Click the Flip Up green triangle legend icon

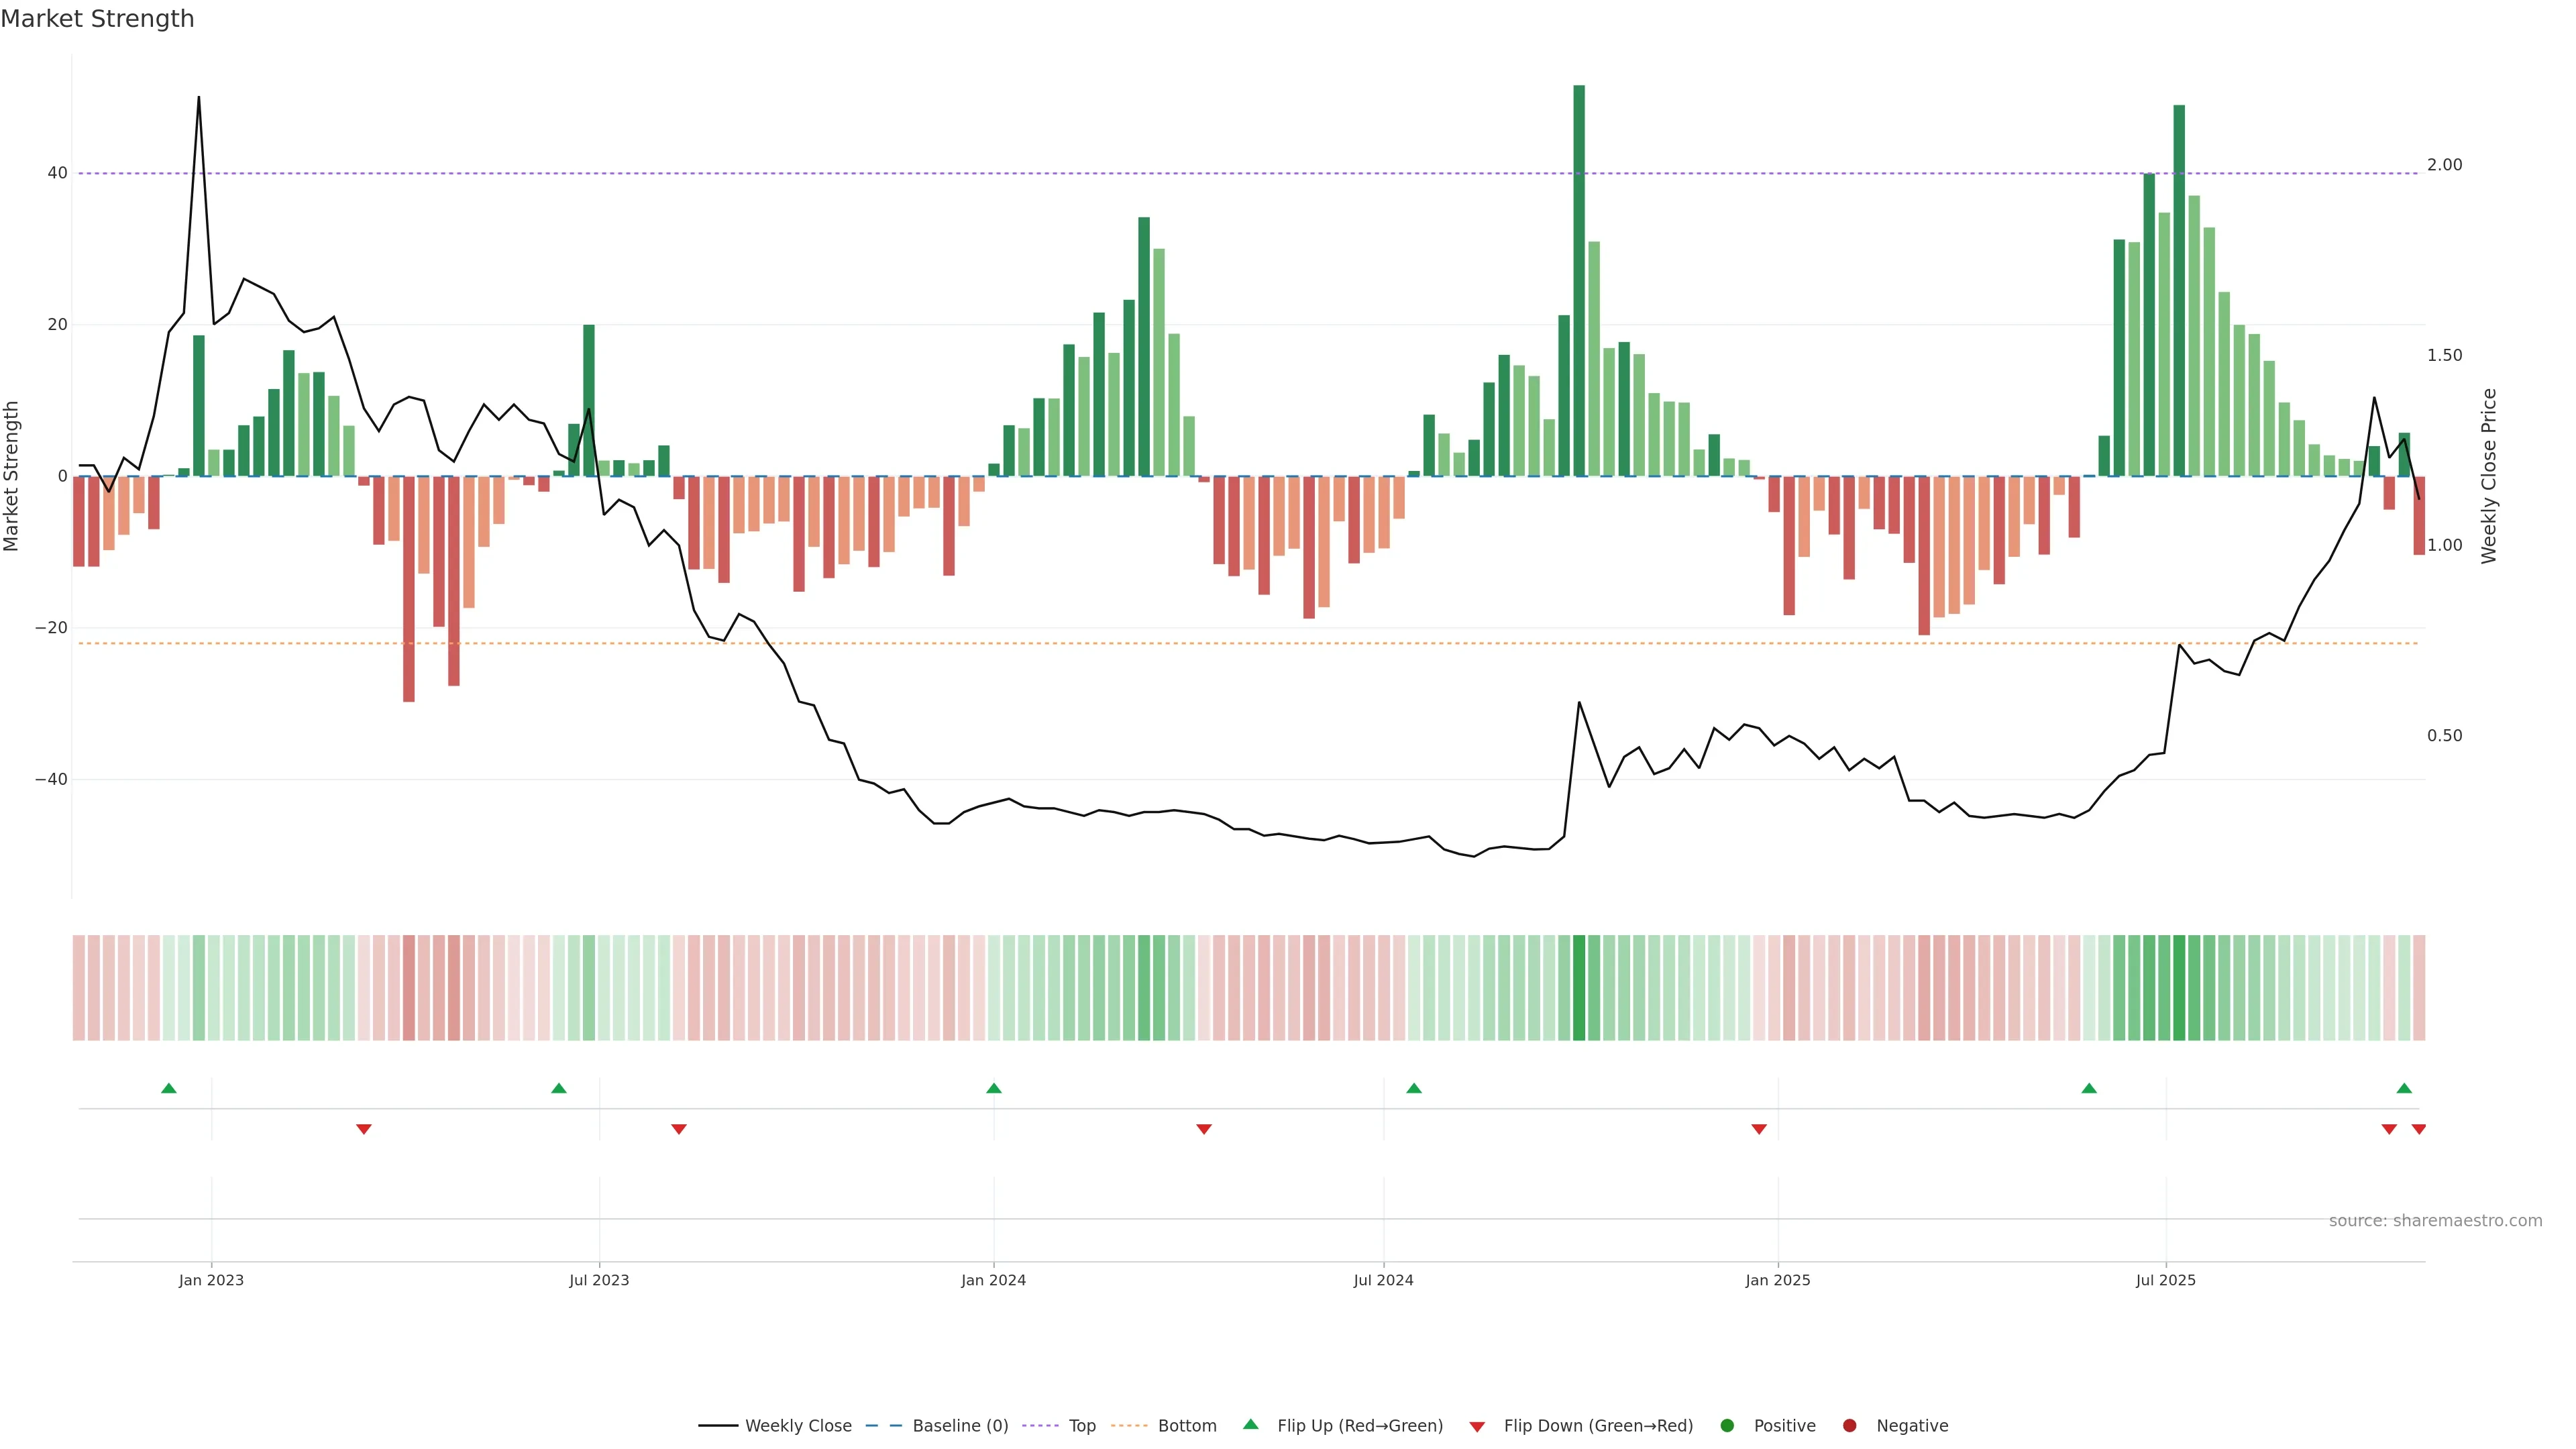(1250, 1425)
